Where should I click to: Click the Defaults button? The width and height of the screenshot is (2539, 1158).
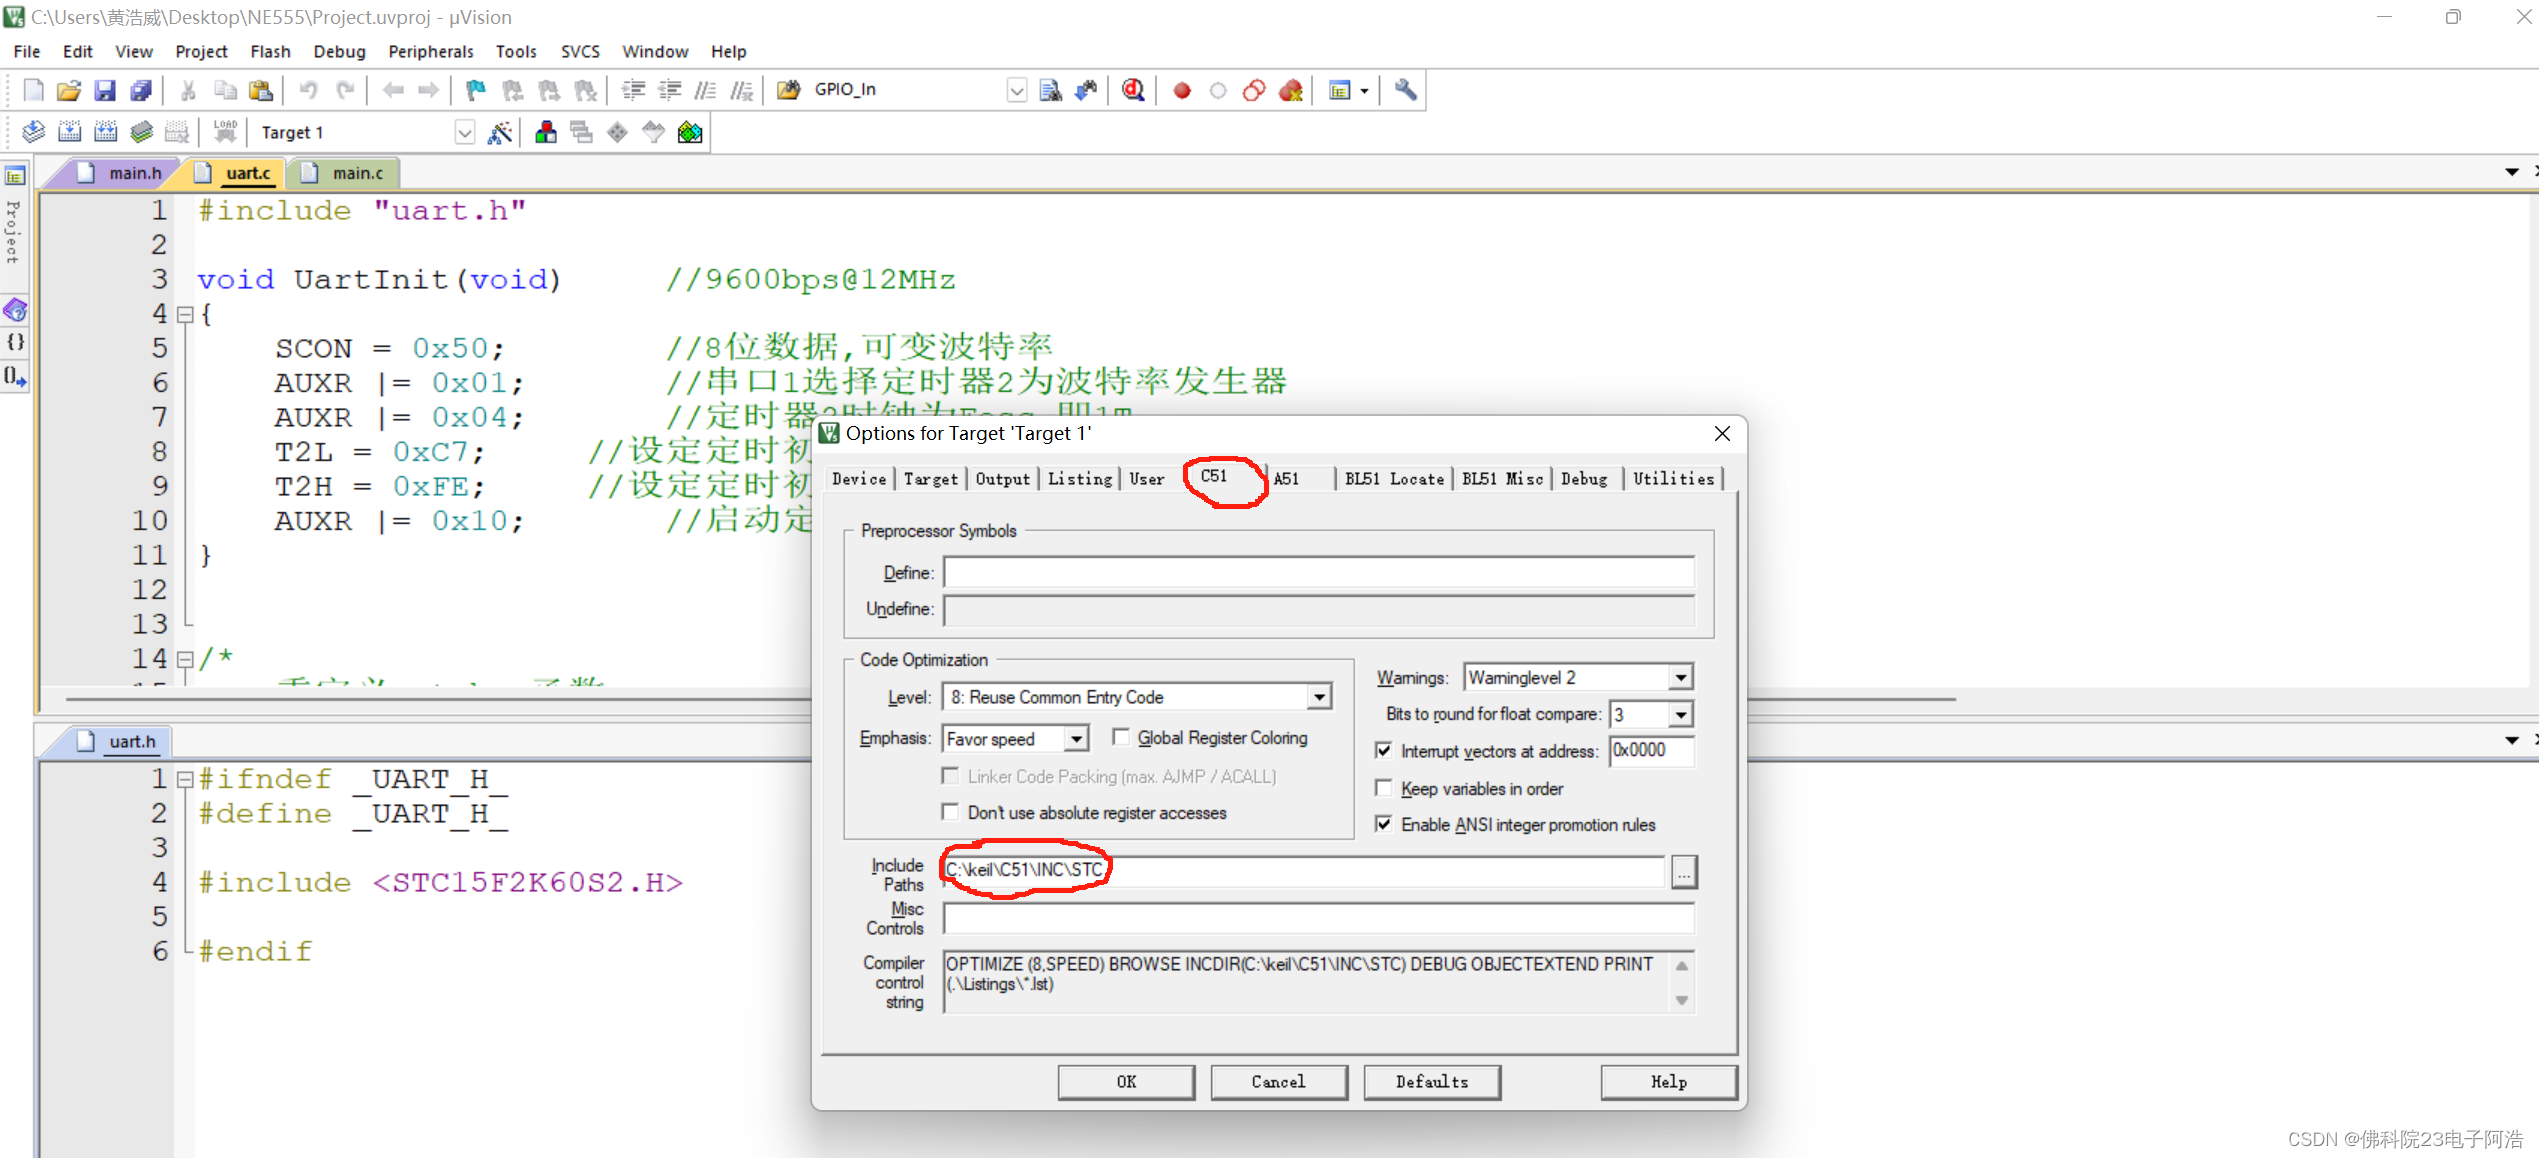tap(1431, 1081)
